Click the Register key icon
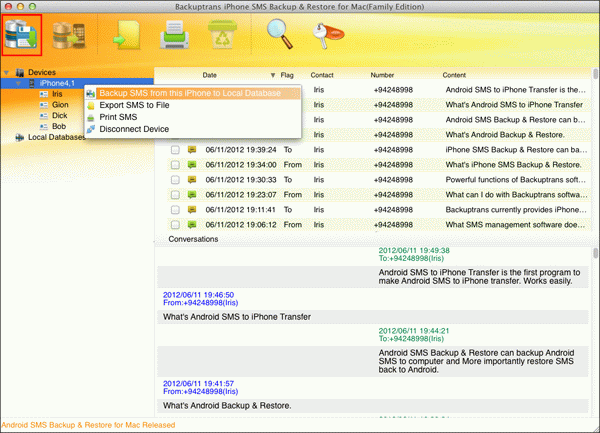The height and width of the screenshot is (433, 600). 328,35
